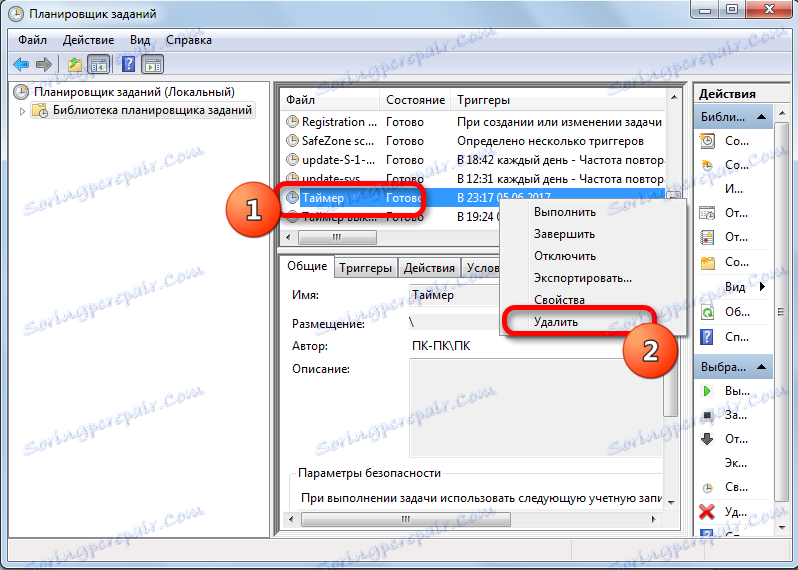This screenshot has height=570, width=798.
Task: Open the Действие menu
Action: pos(89,40)
